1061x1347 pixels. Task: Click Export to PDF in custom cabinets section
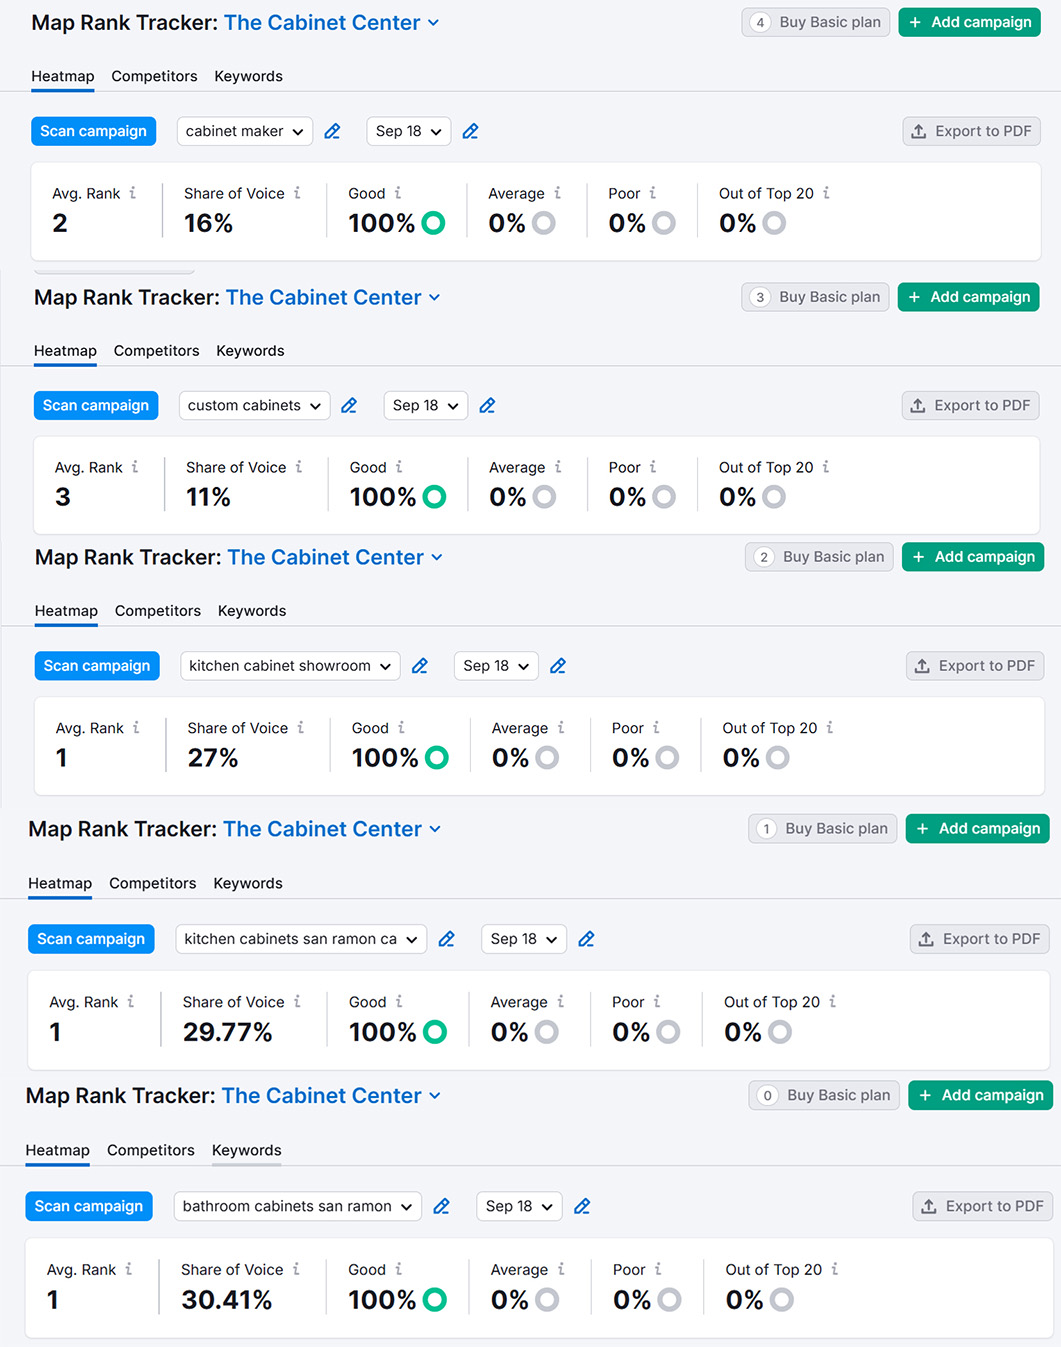point(970,405)
